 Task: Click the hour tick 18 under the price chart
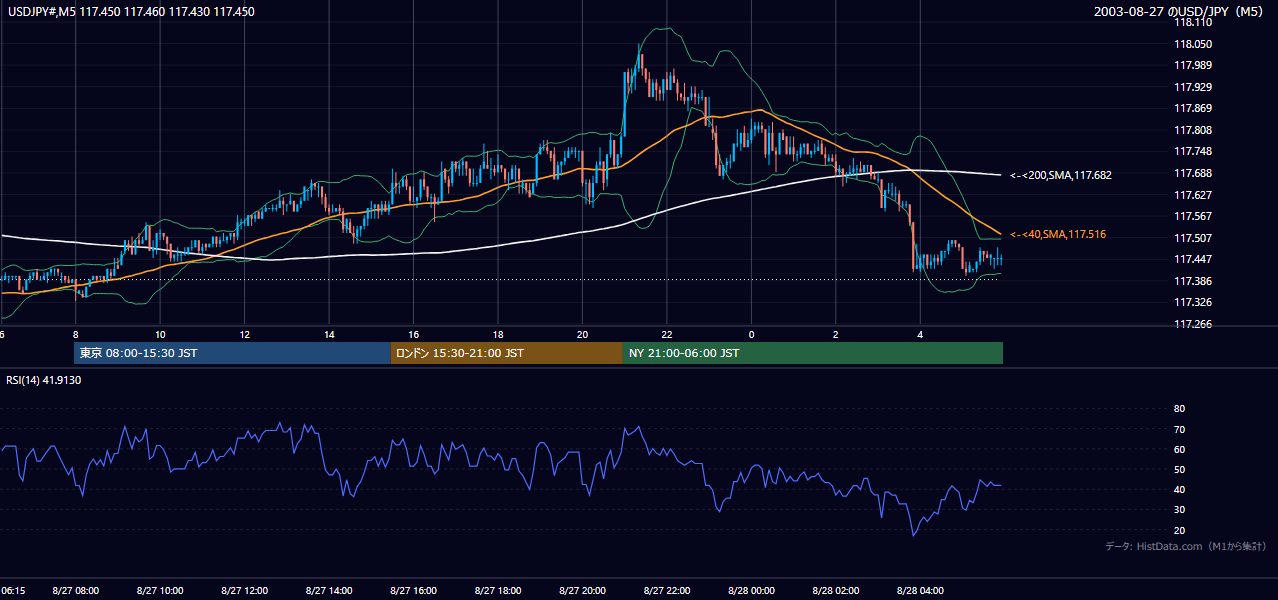[x=498, y=334]
